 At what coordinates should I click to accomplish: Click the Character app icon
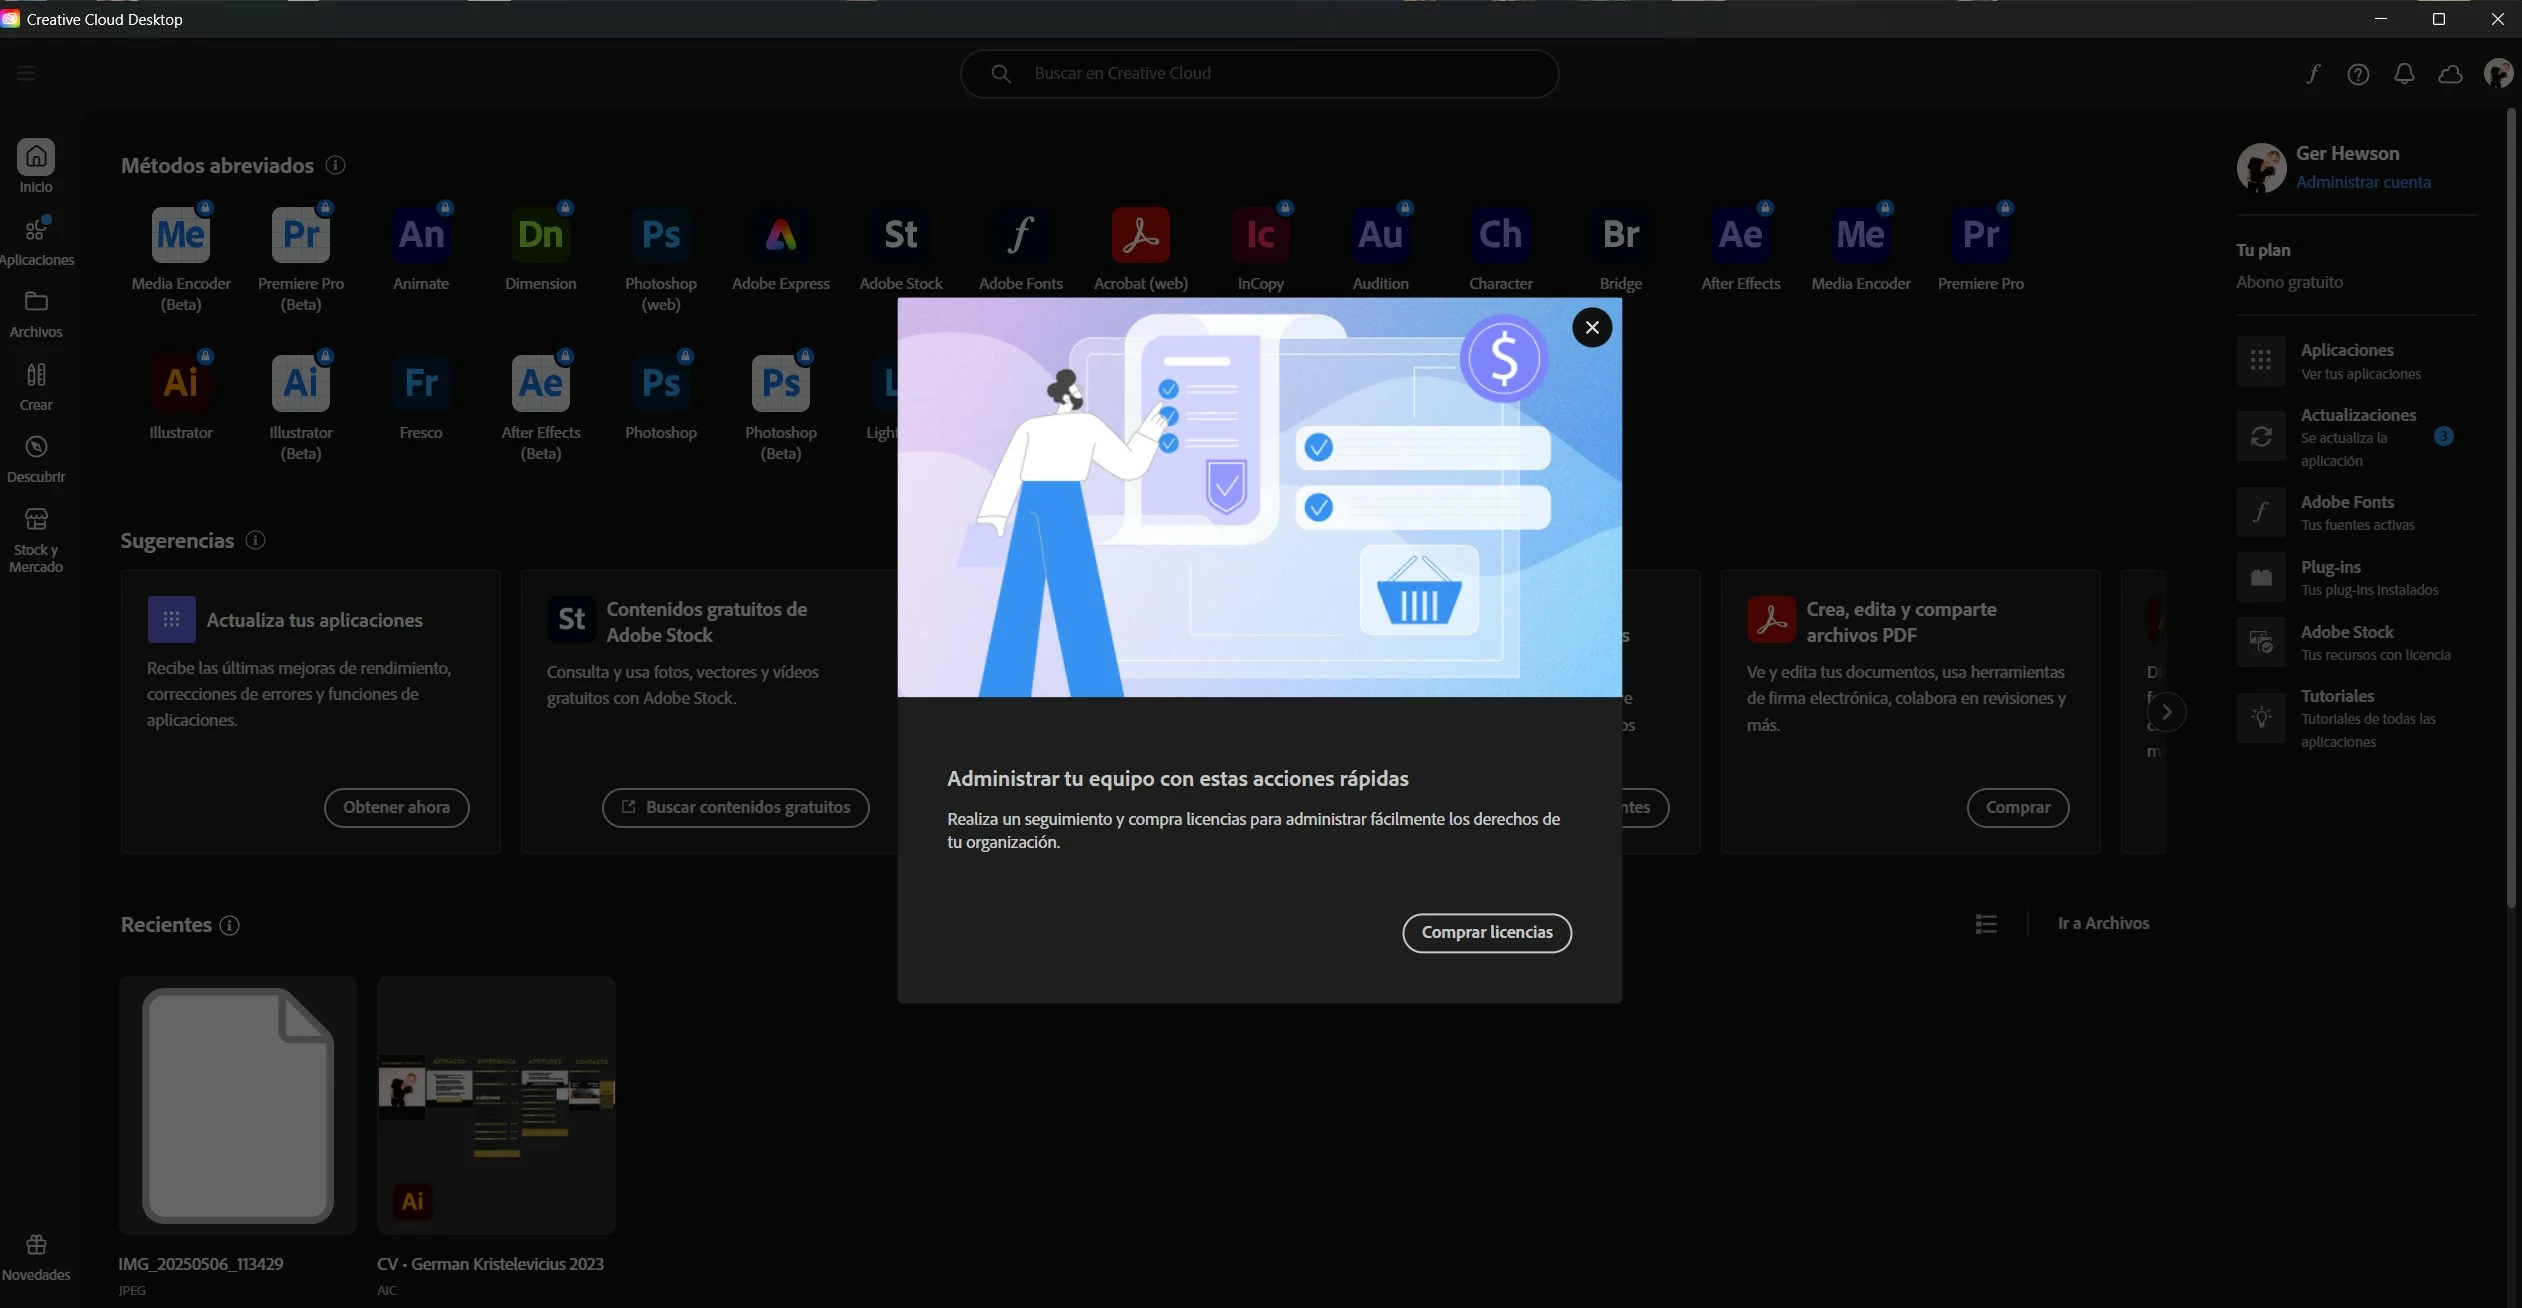(x=1500, y=235)
